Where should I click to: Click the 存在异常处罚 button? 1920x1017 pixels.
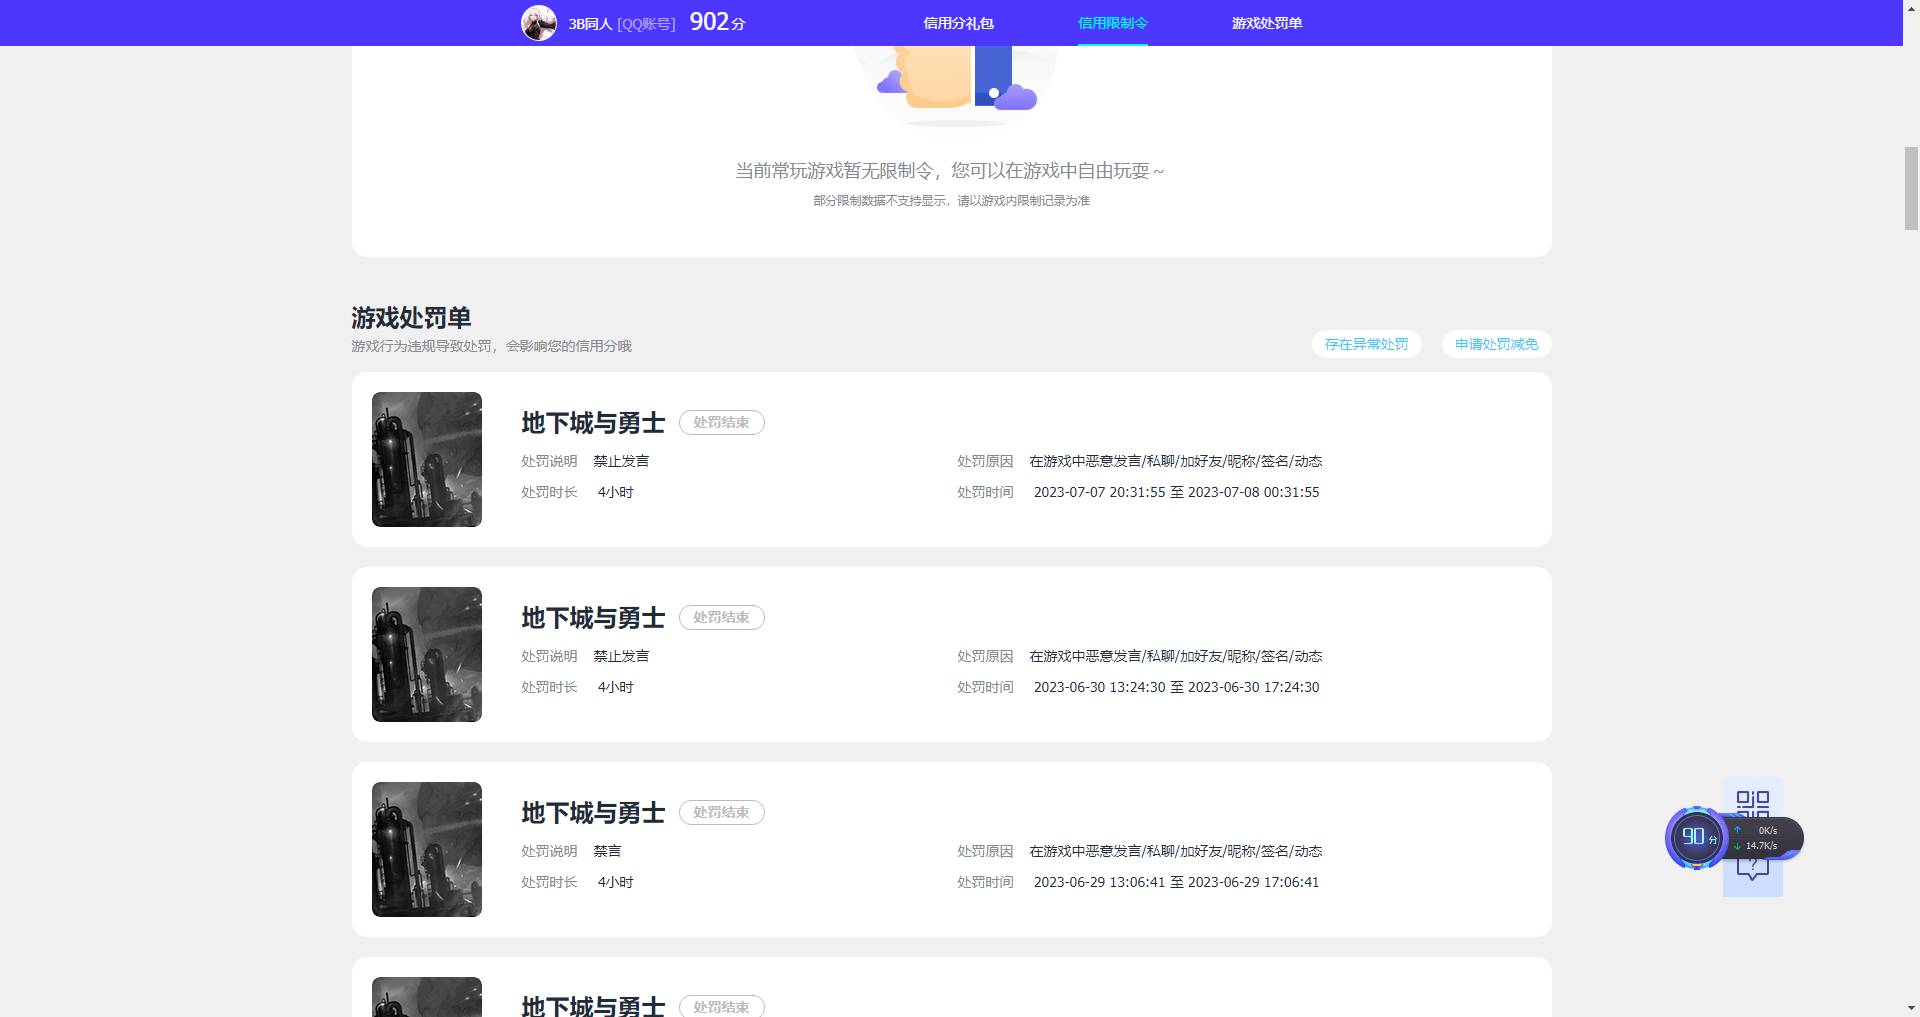click(1365, 344)
